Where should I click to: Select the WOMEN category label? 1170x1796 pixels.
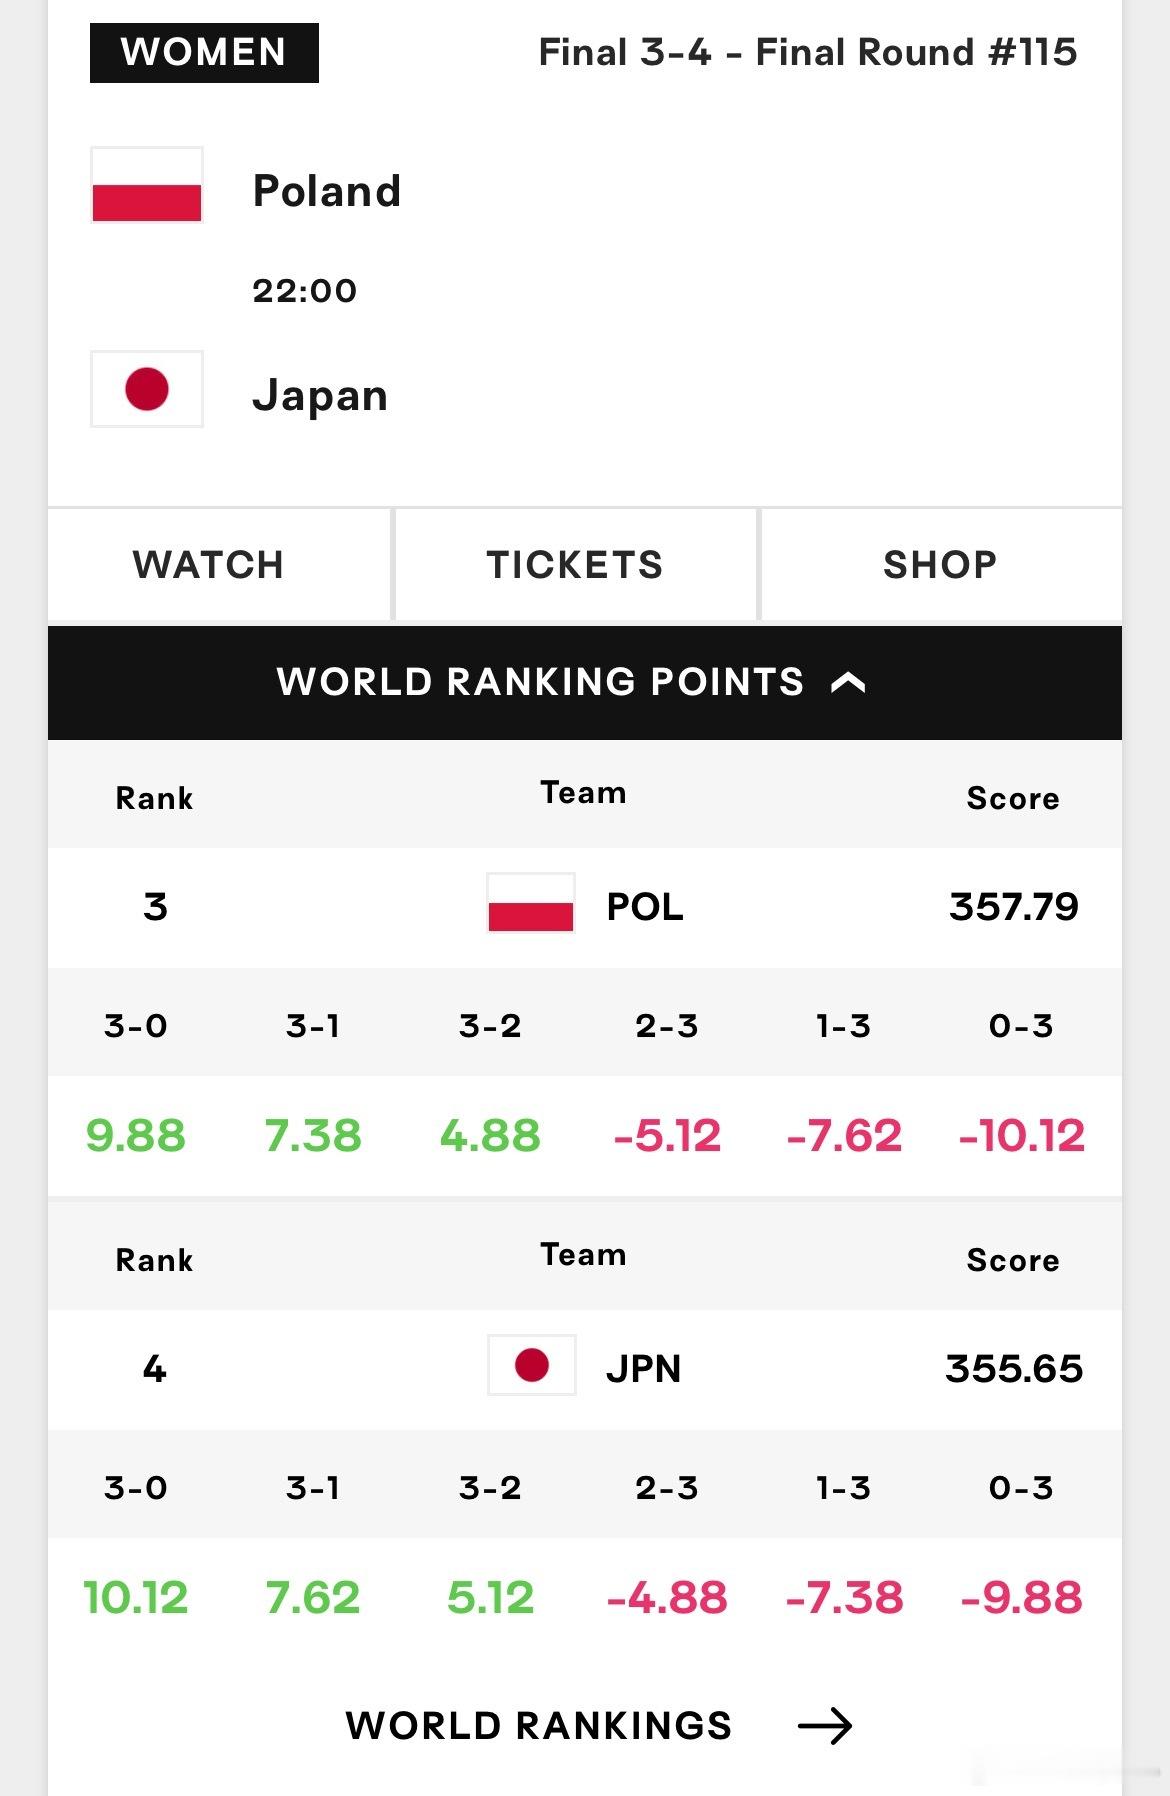pos(204,52)
